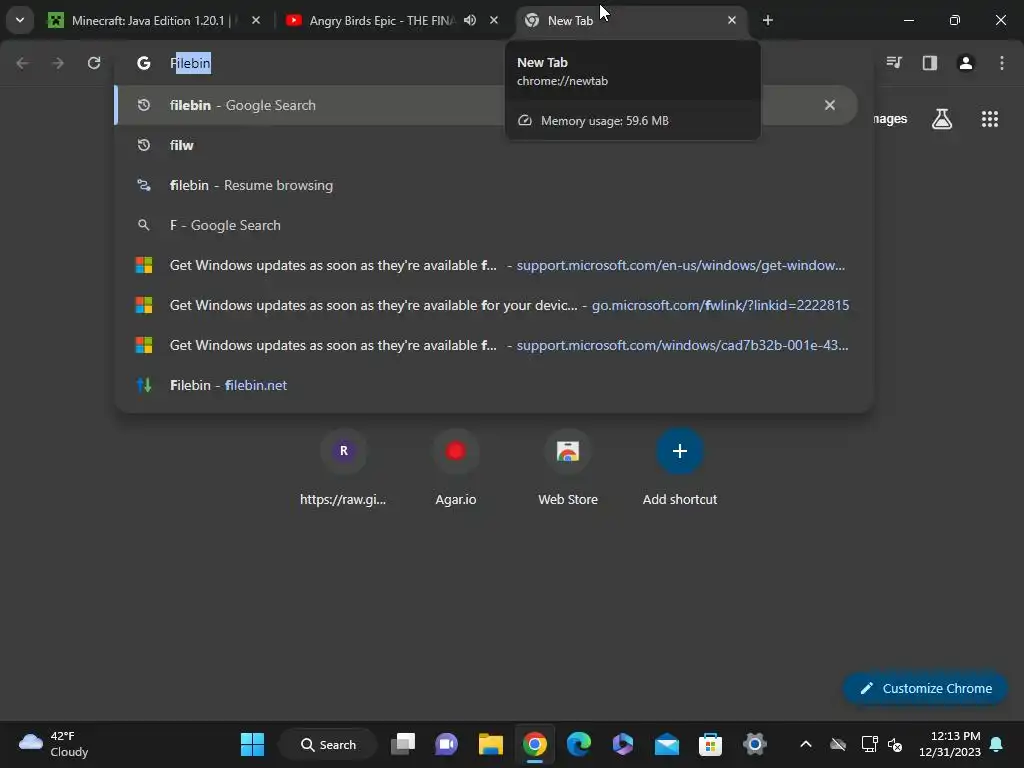Open the Copilot taskbar icon
This screenshot has height=768, width=1024.
click(622, 744)
